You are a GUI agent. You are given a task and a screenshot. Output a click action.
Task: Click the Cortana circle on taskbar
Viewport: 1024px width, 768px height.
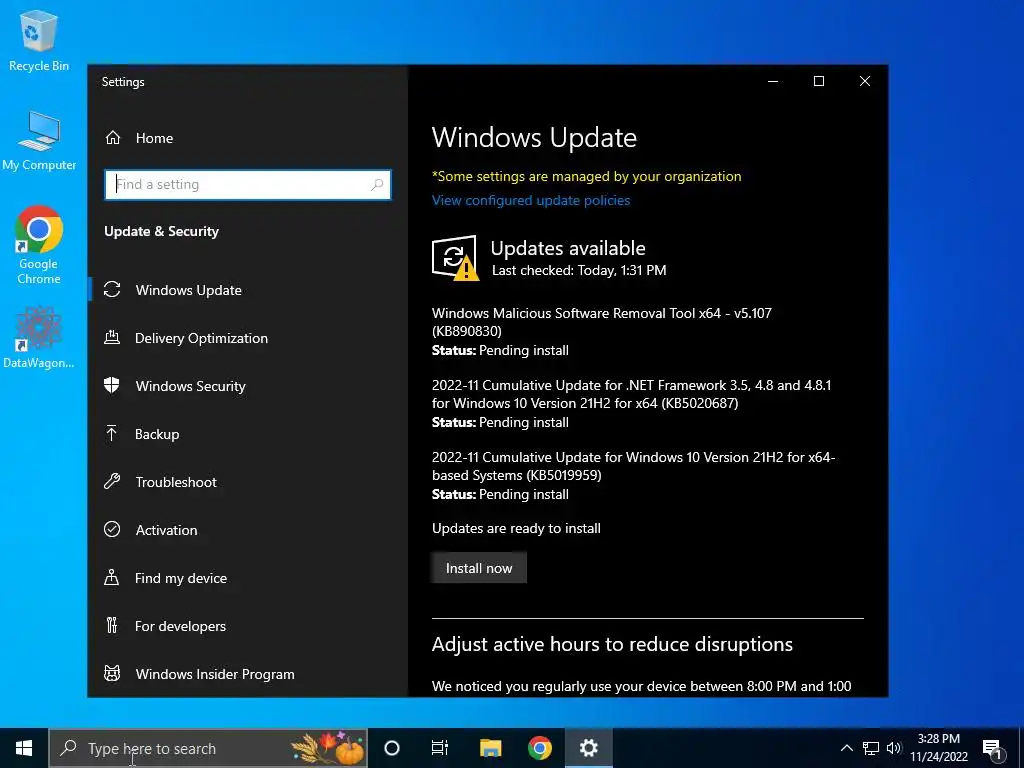click(392, 748)
